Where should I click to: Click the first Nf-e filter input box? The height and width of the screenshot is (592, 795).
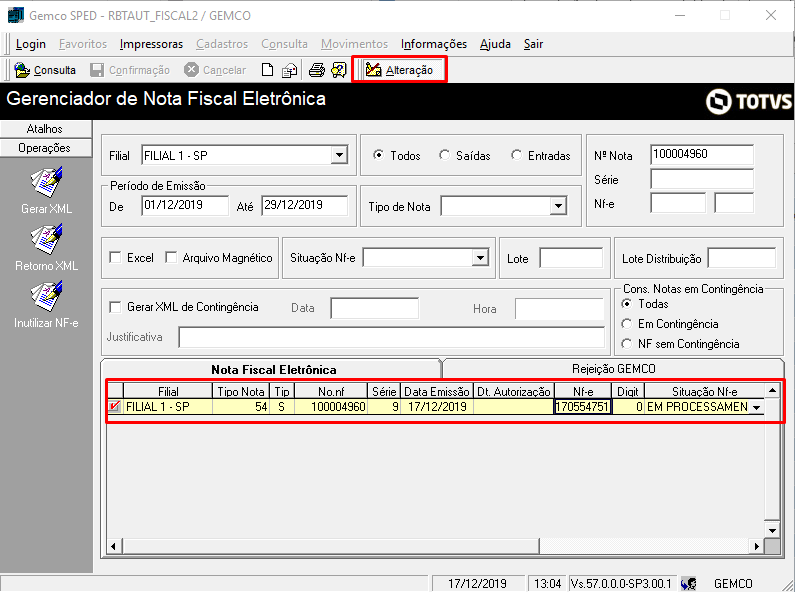[678, 203]
